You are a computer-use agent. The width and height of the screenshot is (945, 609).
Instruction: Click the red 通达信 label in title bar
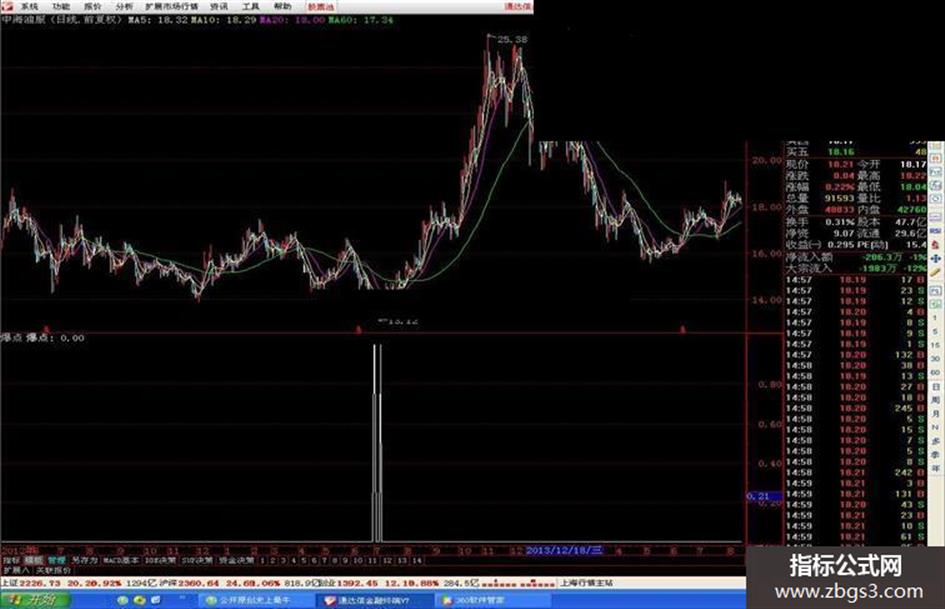pos(518,7)
